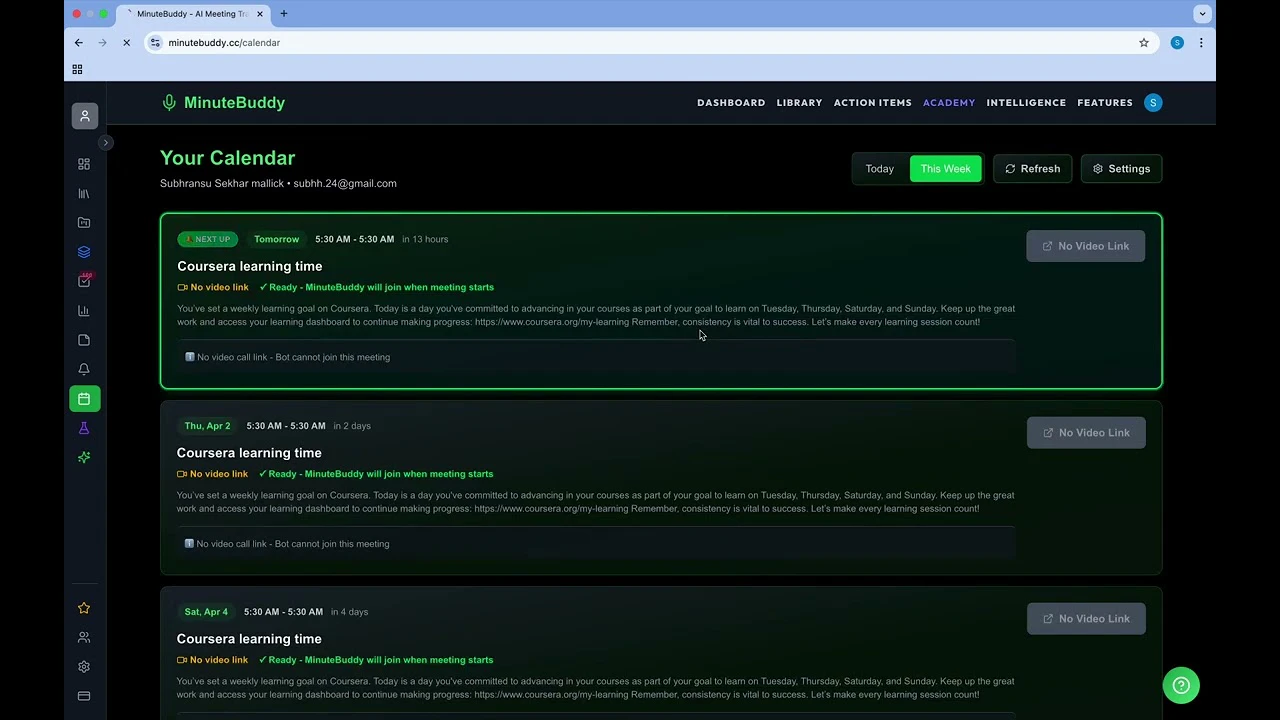Open the folder icon in sidebar
This screenshot has width=1280, height=720.
[84, 223]
